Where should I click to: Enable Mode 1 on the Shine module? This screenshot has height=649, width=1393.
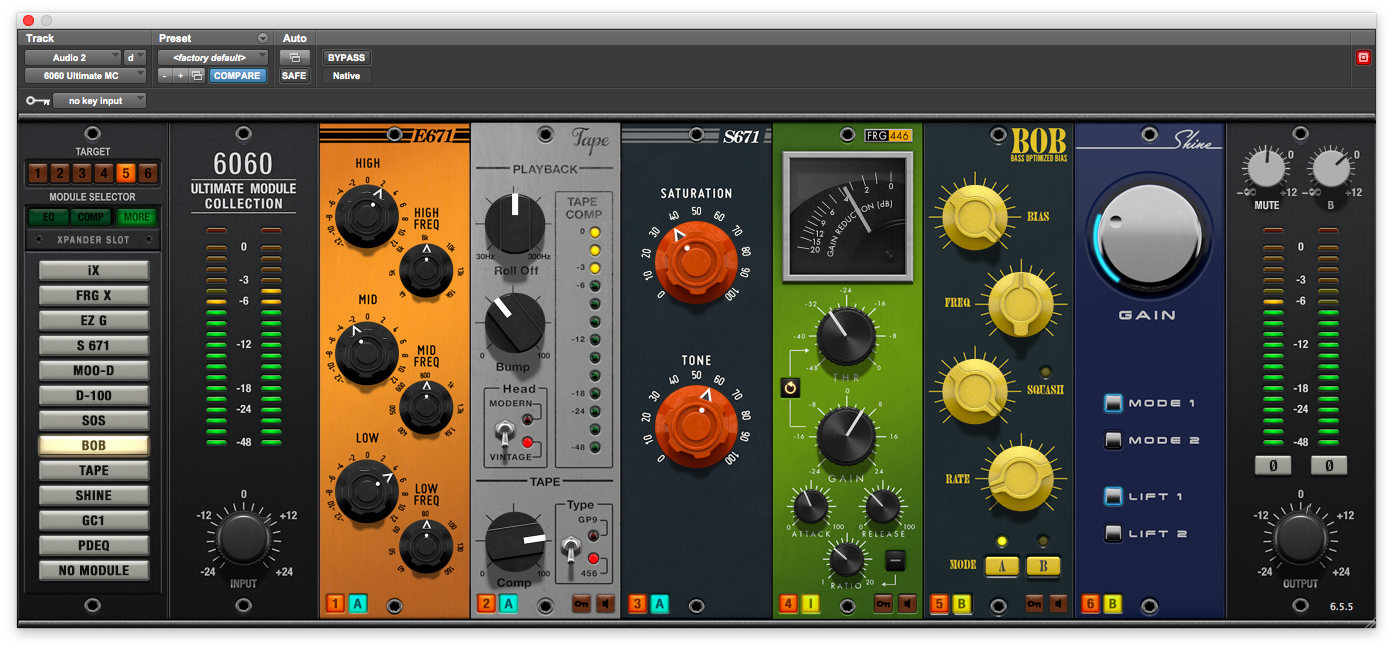(x=1114, y=403)
